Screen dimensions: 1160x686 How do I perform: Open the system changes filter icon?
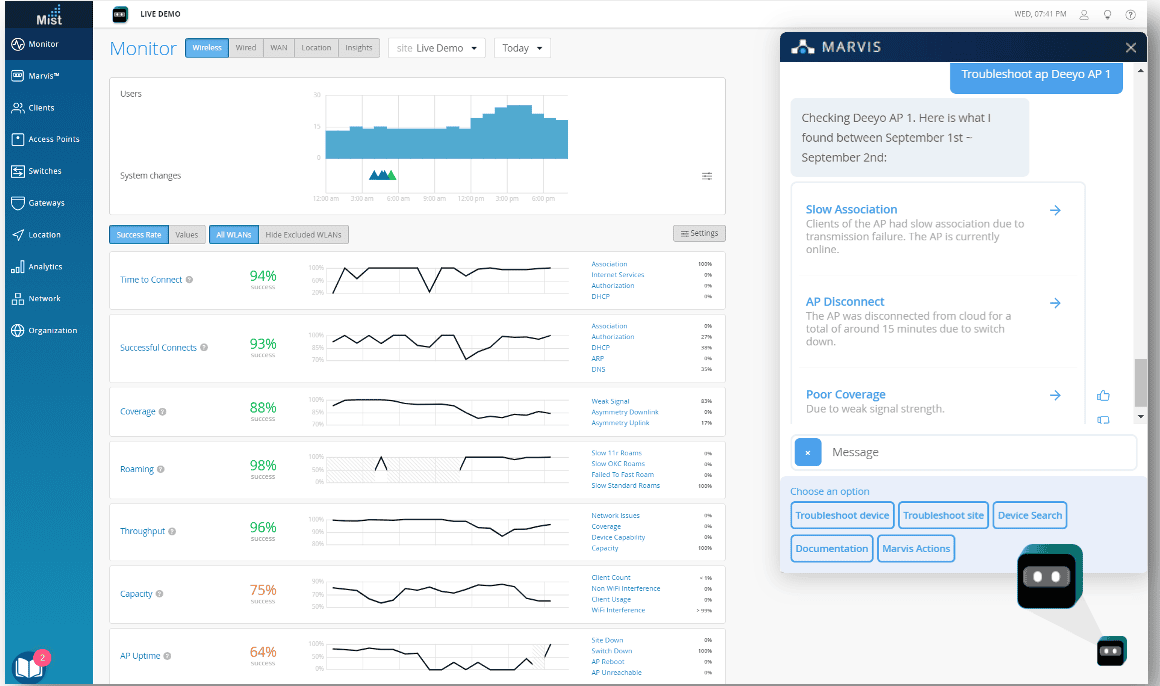click(x=707, y=176)
